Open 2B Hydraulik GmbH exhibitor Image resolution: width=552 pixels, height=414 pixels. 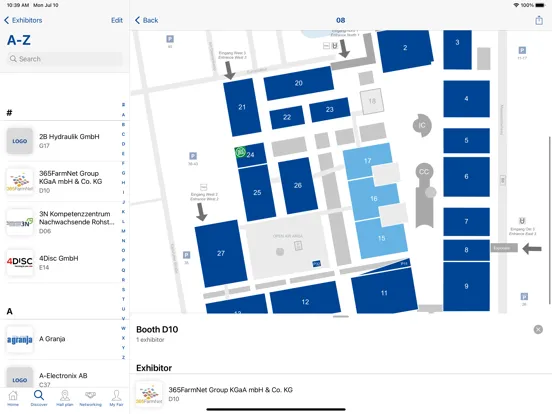pyautogui.click(x=64, y=141)
